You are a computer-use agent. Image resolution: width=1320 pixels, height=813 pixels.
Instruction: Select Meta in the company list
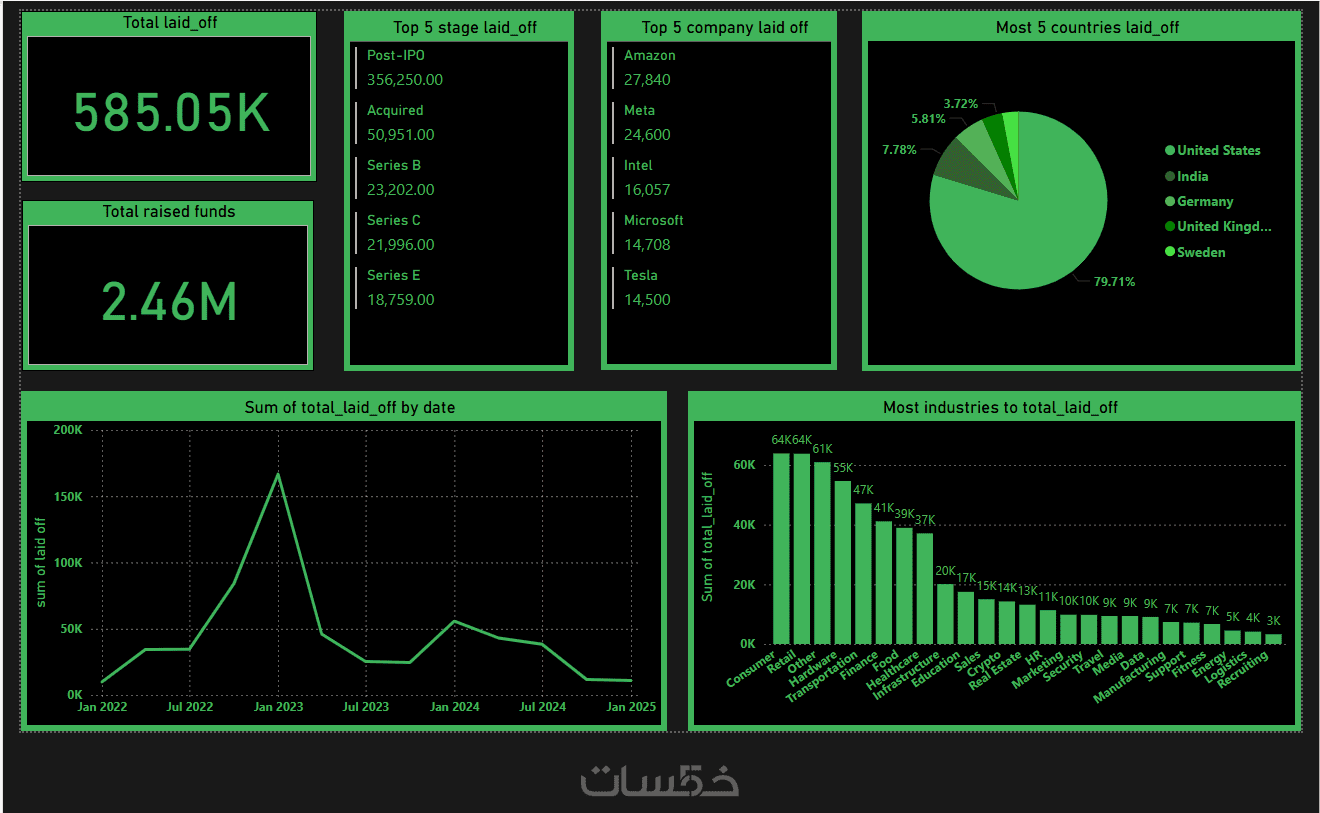(x=640, y=111)
